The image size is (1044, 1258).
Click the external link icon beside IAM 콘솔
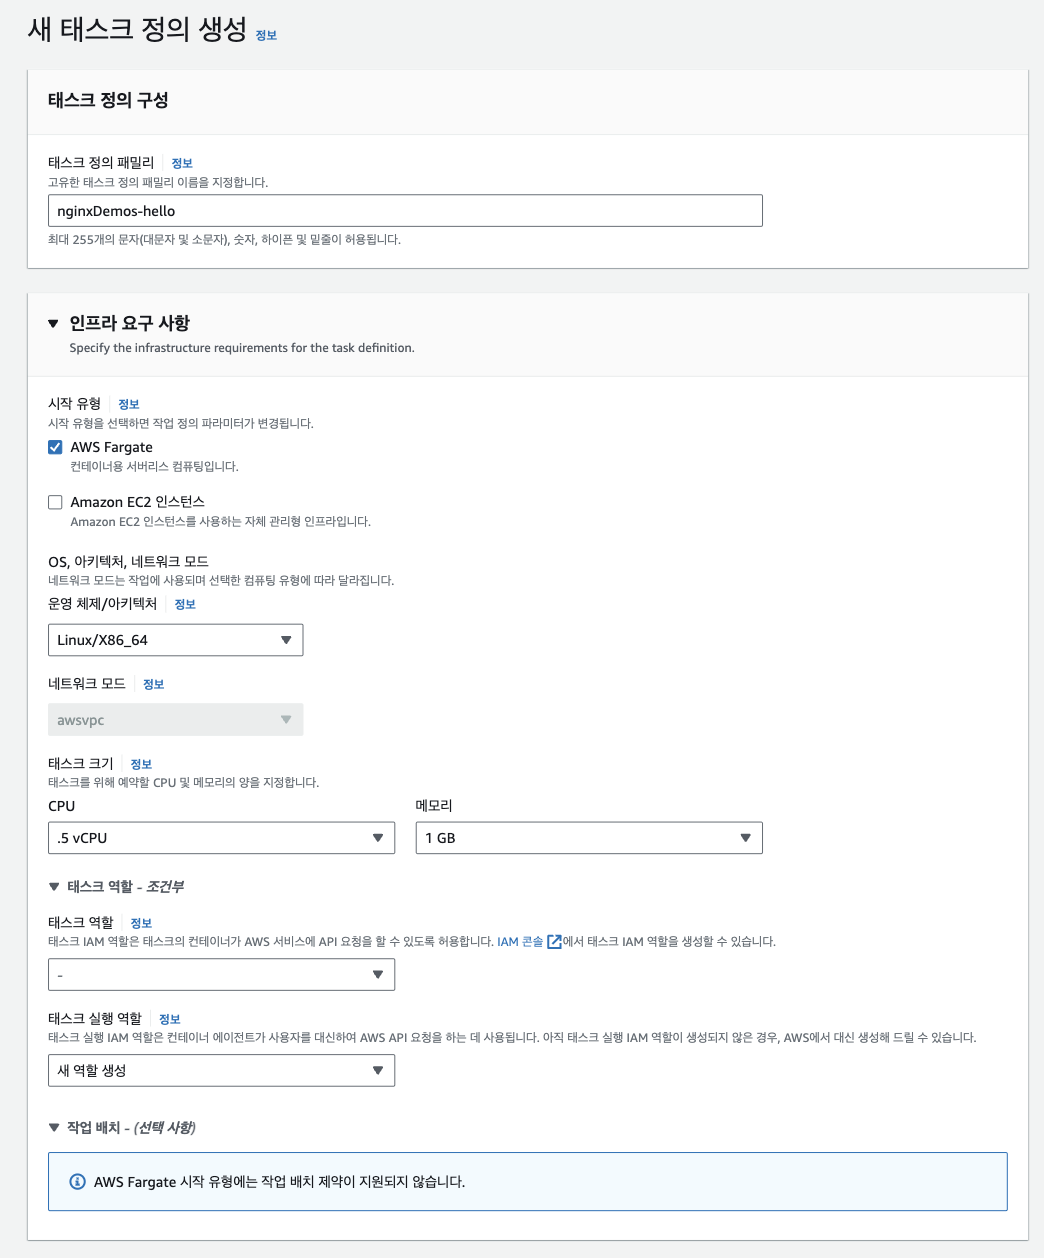(554, 941)
